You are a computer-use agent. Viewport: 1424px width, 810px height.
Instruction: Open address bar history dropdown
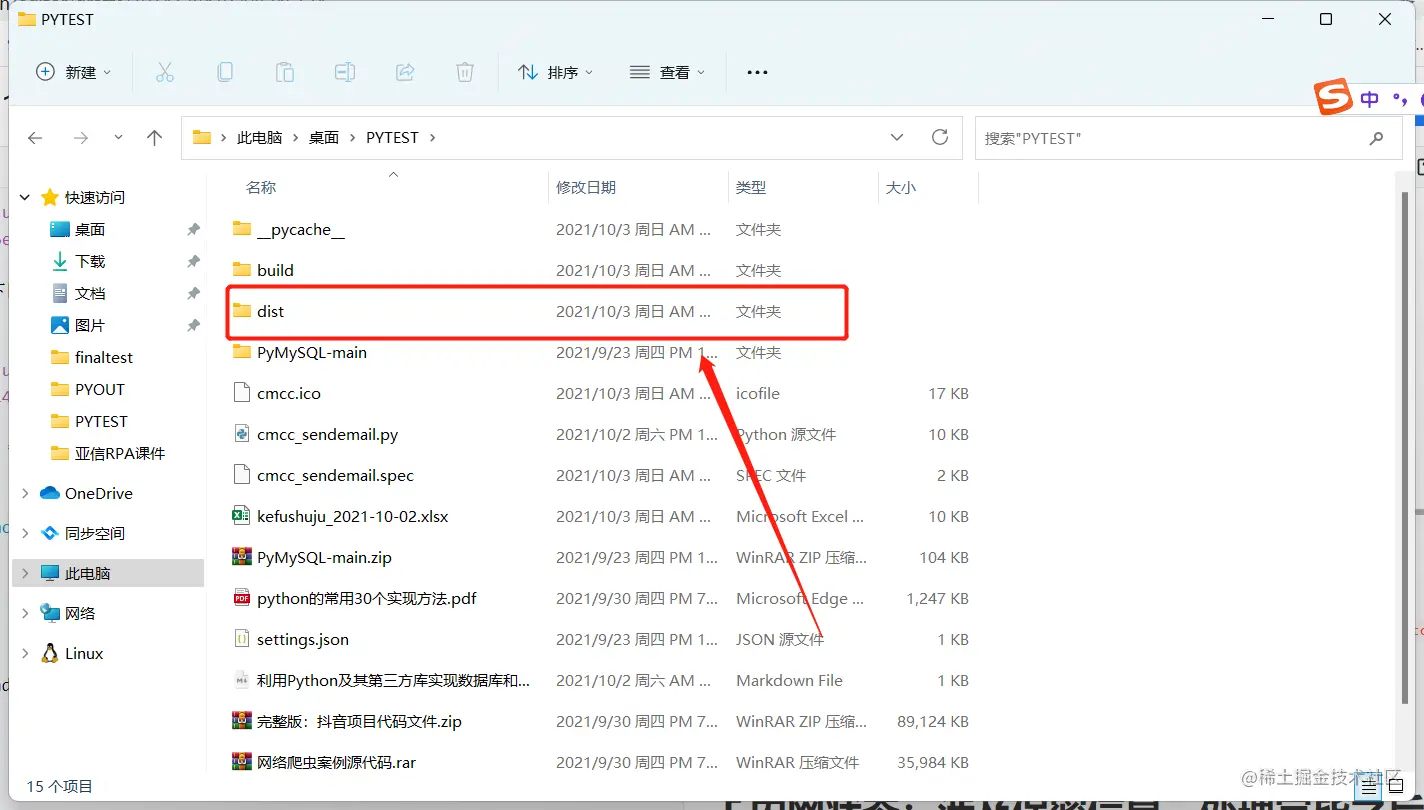pos(897,137)
